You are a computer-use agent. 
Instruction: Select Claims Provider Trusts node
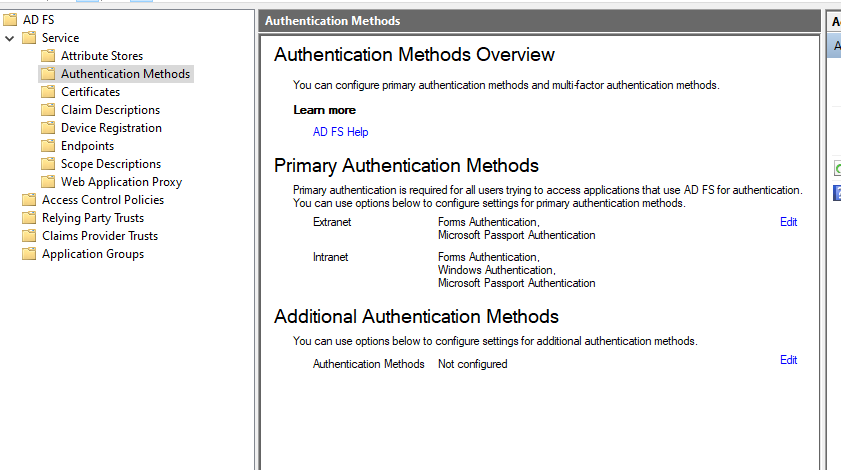pos(99,236)
